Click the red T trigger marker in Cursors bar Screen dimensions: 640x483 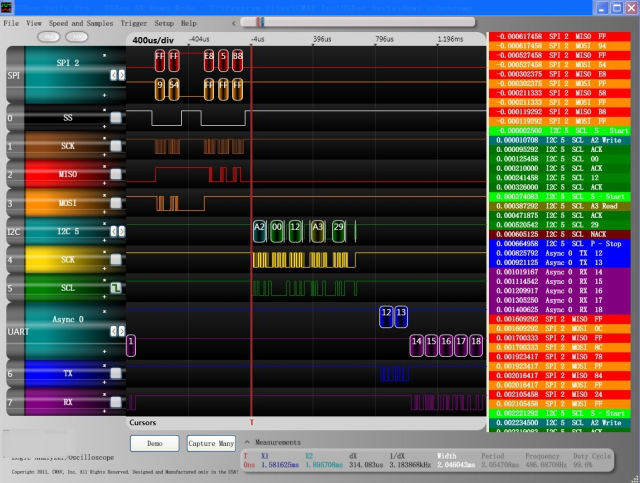click(x=251, y=423)
